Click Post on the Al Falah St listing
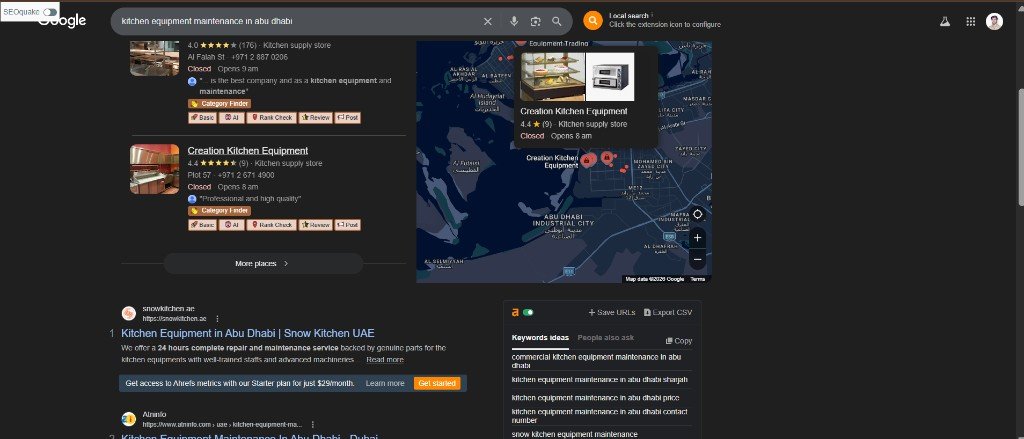Image resolution: width=1024 pixels, height=439 pixels. tap(347, 118)
